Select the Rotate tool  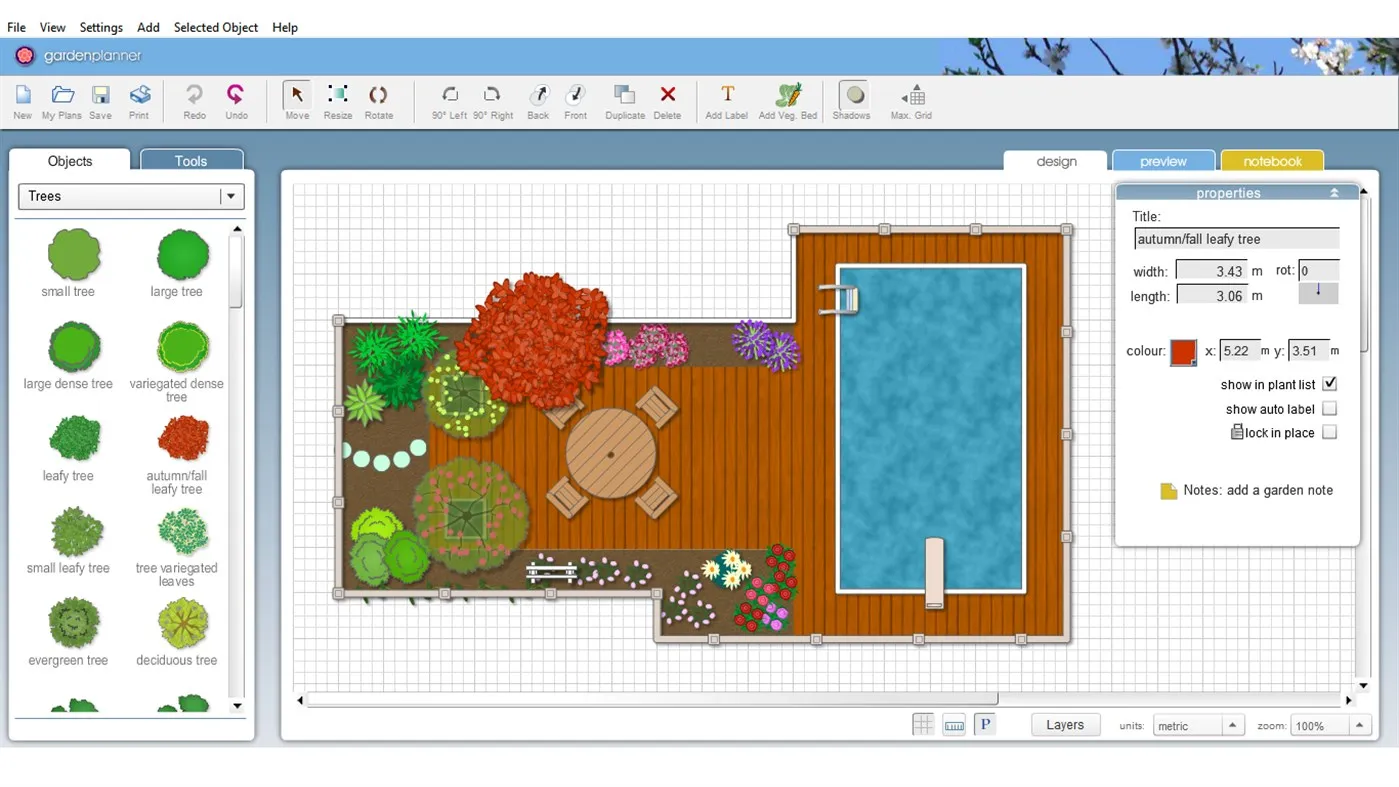pyautogui.click(x=378, y=100)
